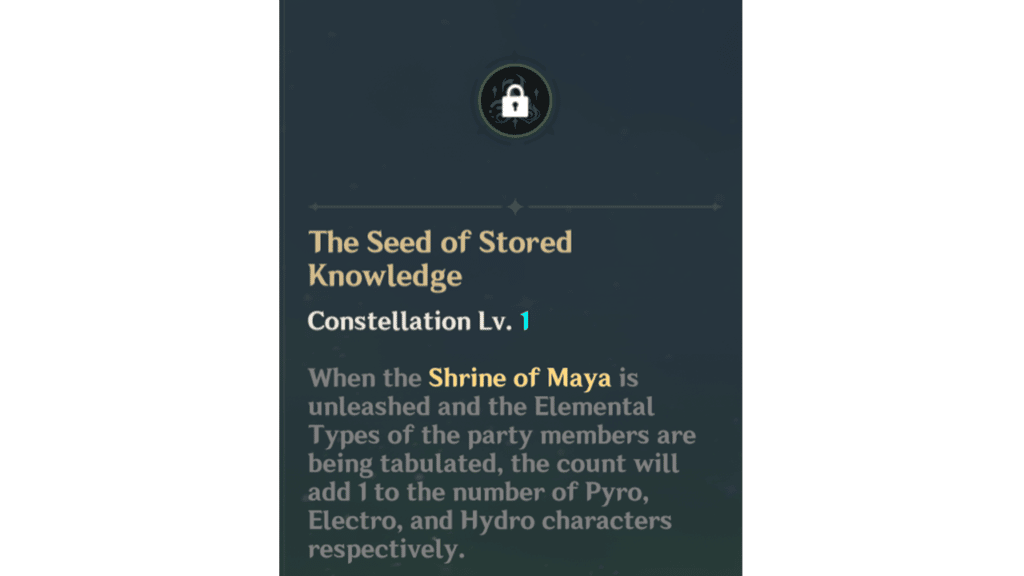Click the right endpoint star of the divider

click(716, 206)
